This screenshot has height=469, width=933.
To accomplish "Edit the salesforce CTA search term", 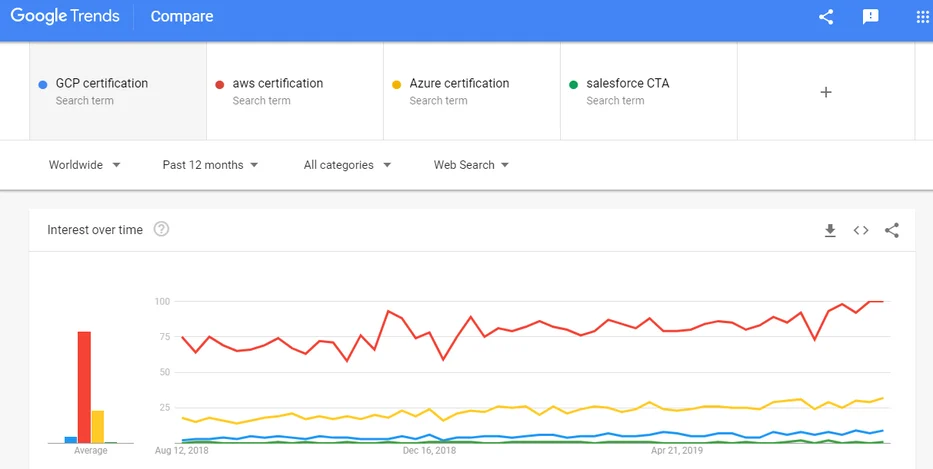I will point(649,91).
